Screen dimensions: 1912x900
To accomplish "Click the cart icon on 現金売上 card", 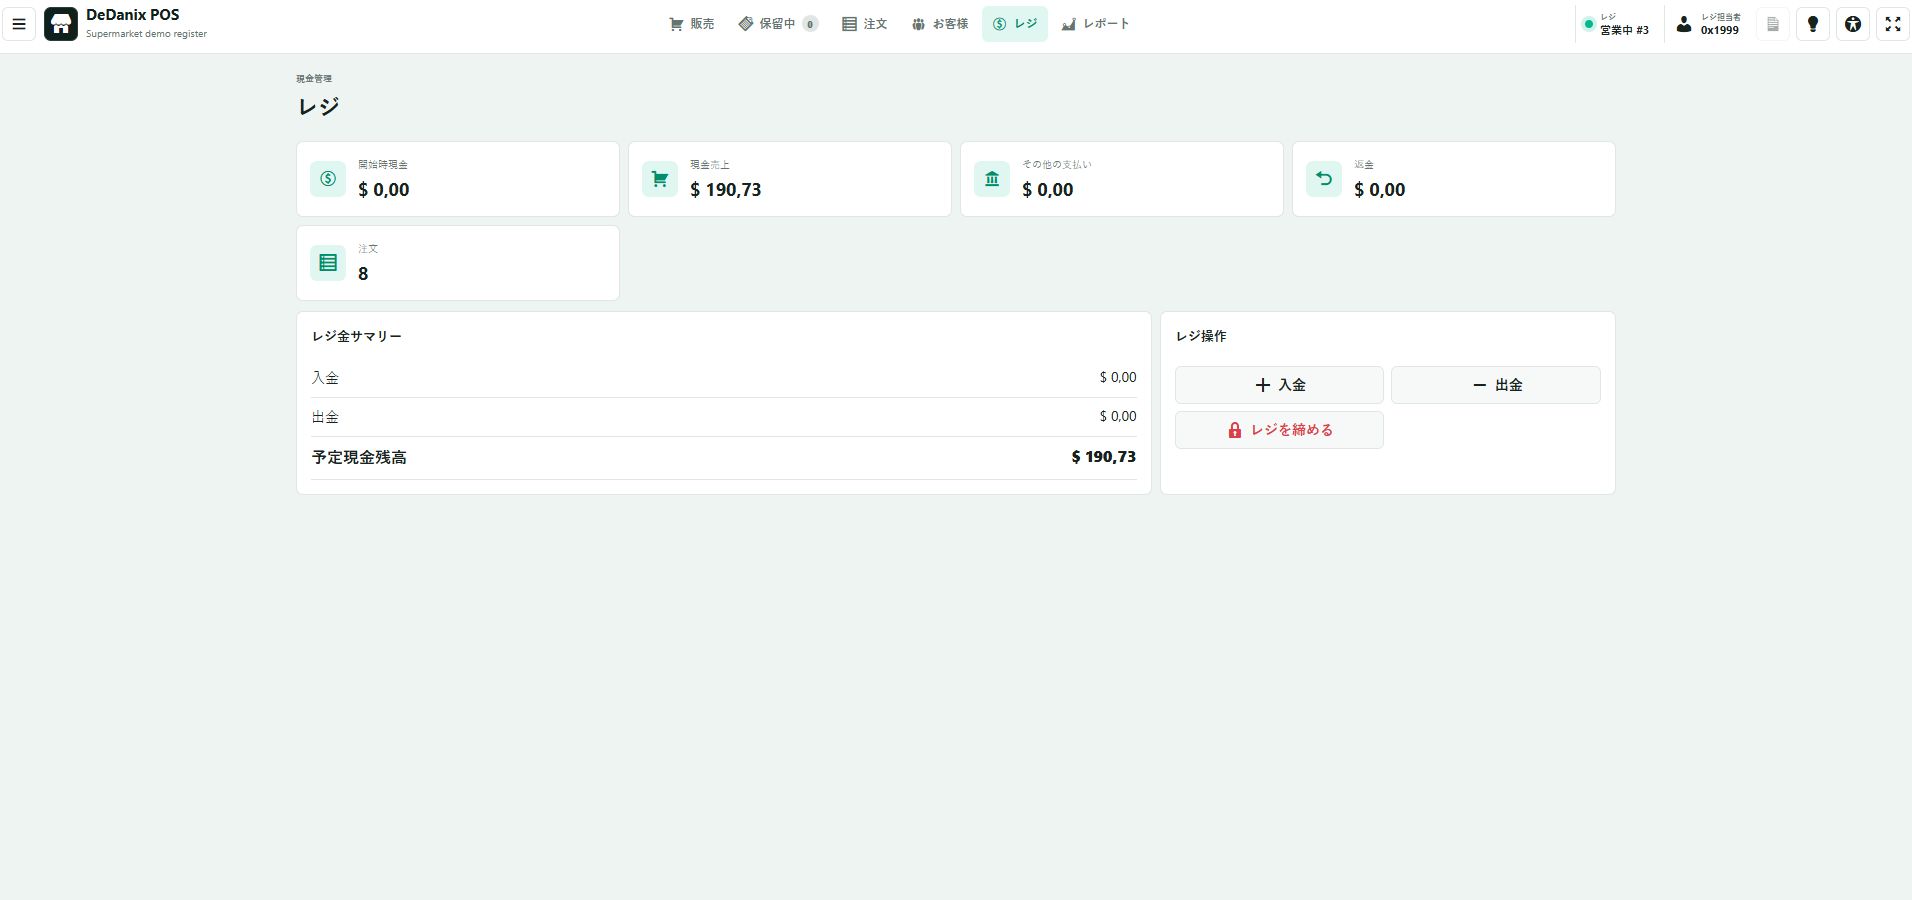I will tap(660, 179).
